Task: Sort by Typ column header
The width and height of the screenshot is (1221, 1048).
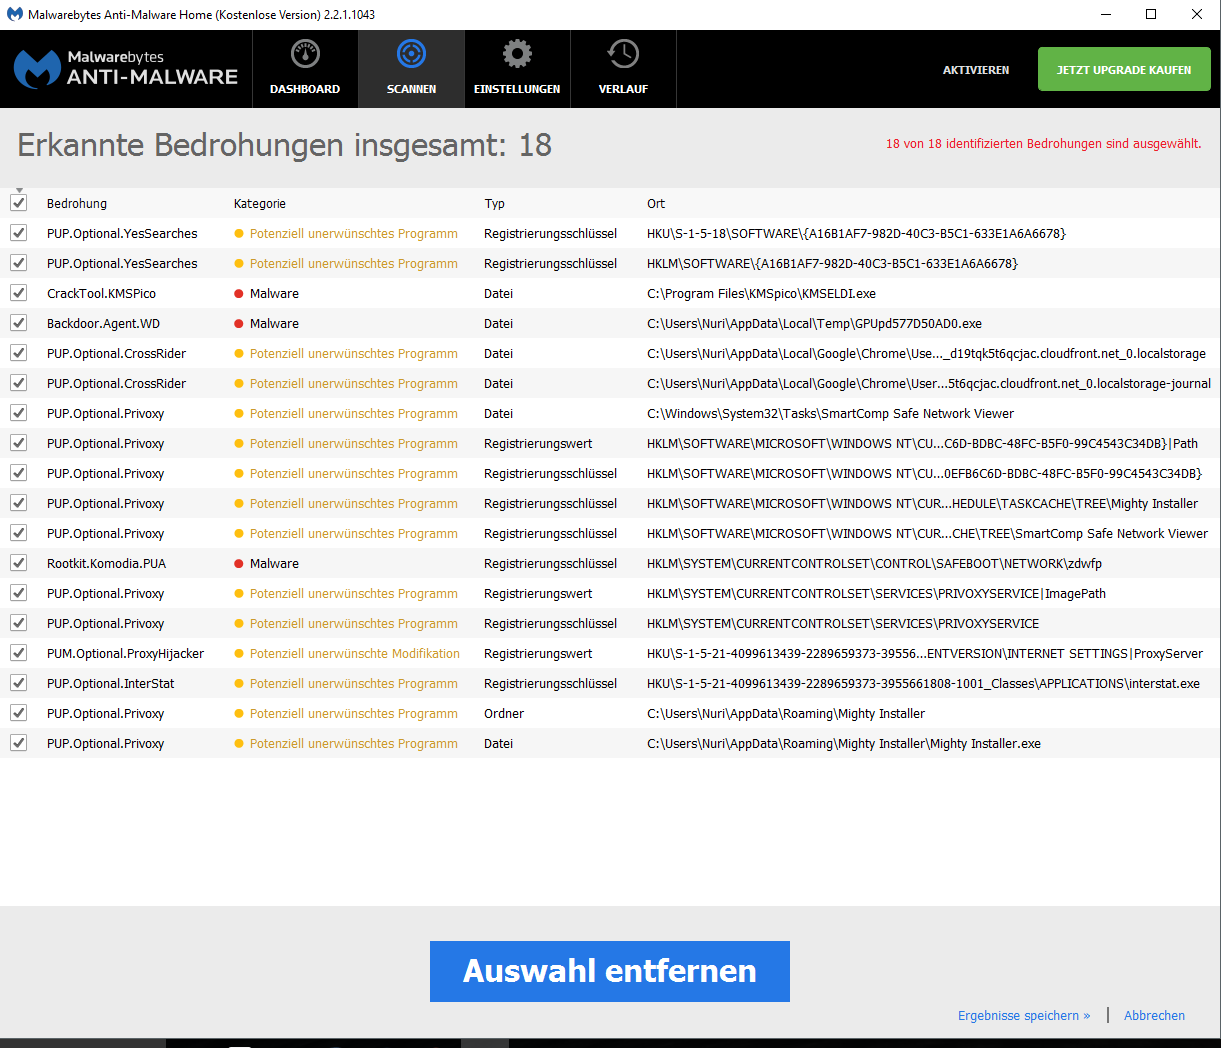Action: click(495, 203)
